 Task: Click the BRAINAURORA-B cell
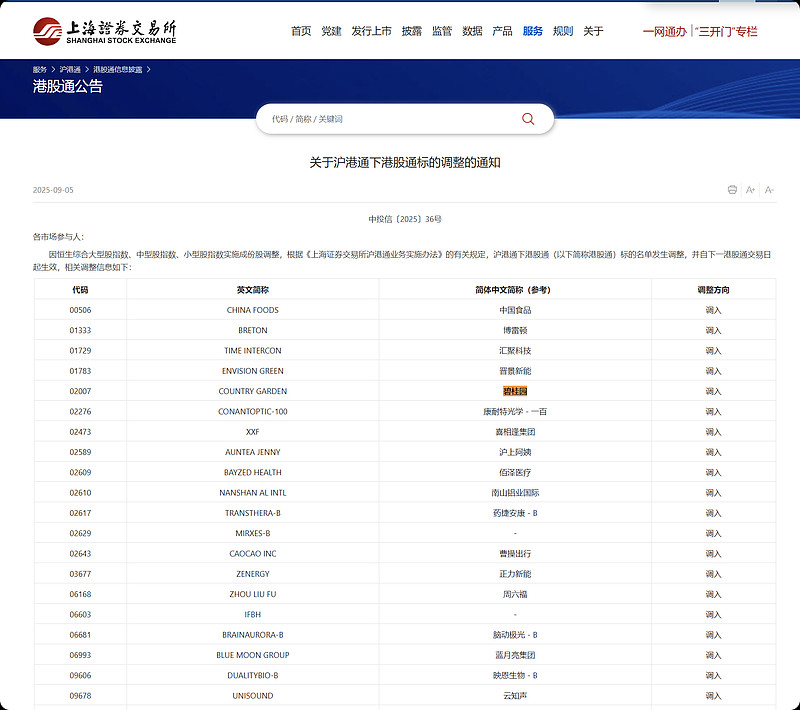point(253,635)
